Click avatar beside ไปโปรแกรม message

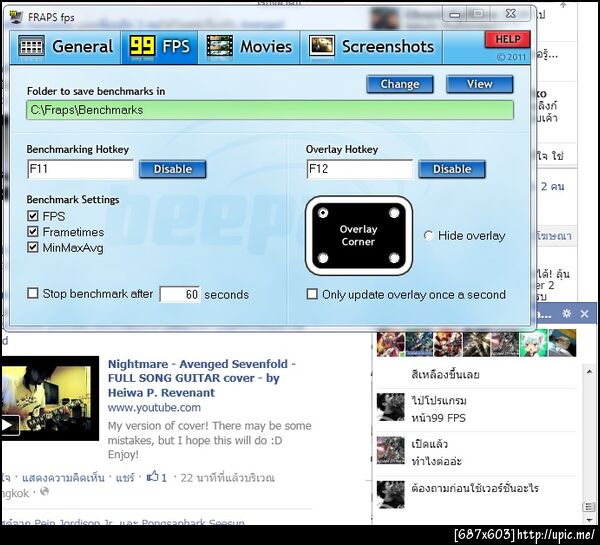click(390, 407)
